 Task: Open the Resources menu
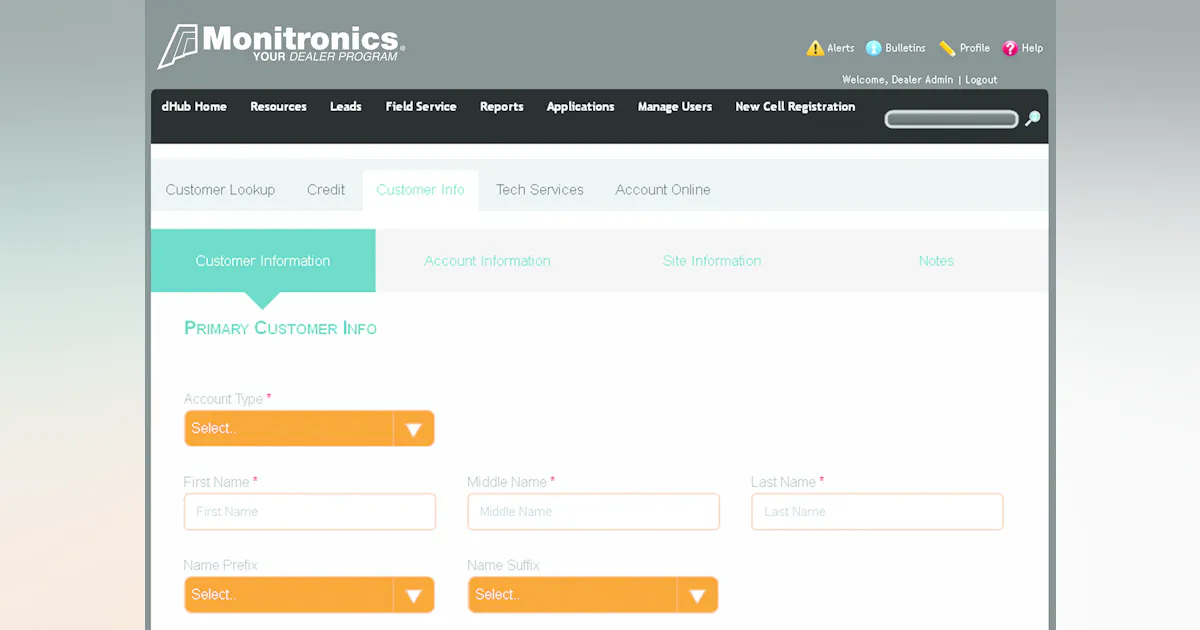[x=278, y=106]
